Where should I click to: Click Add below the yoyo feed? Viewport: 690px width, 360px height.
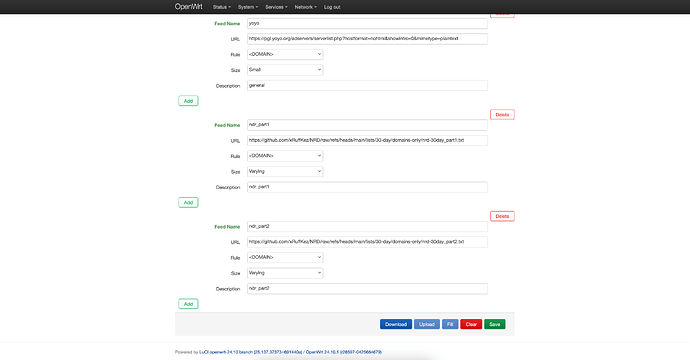pos(188,101)
